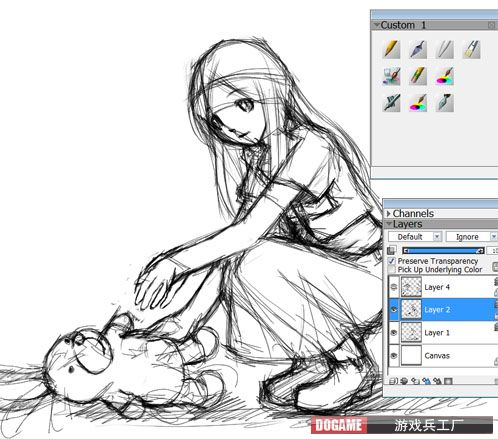This screenshot has width=498, height=439.
Task: Expand the Channels panel
Action: coord(389,213)
